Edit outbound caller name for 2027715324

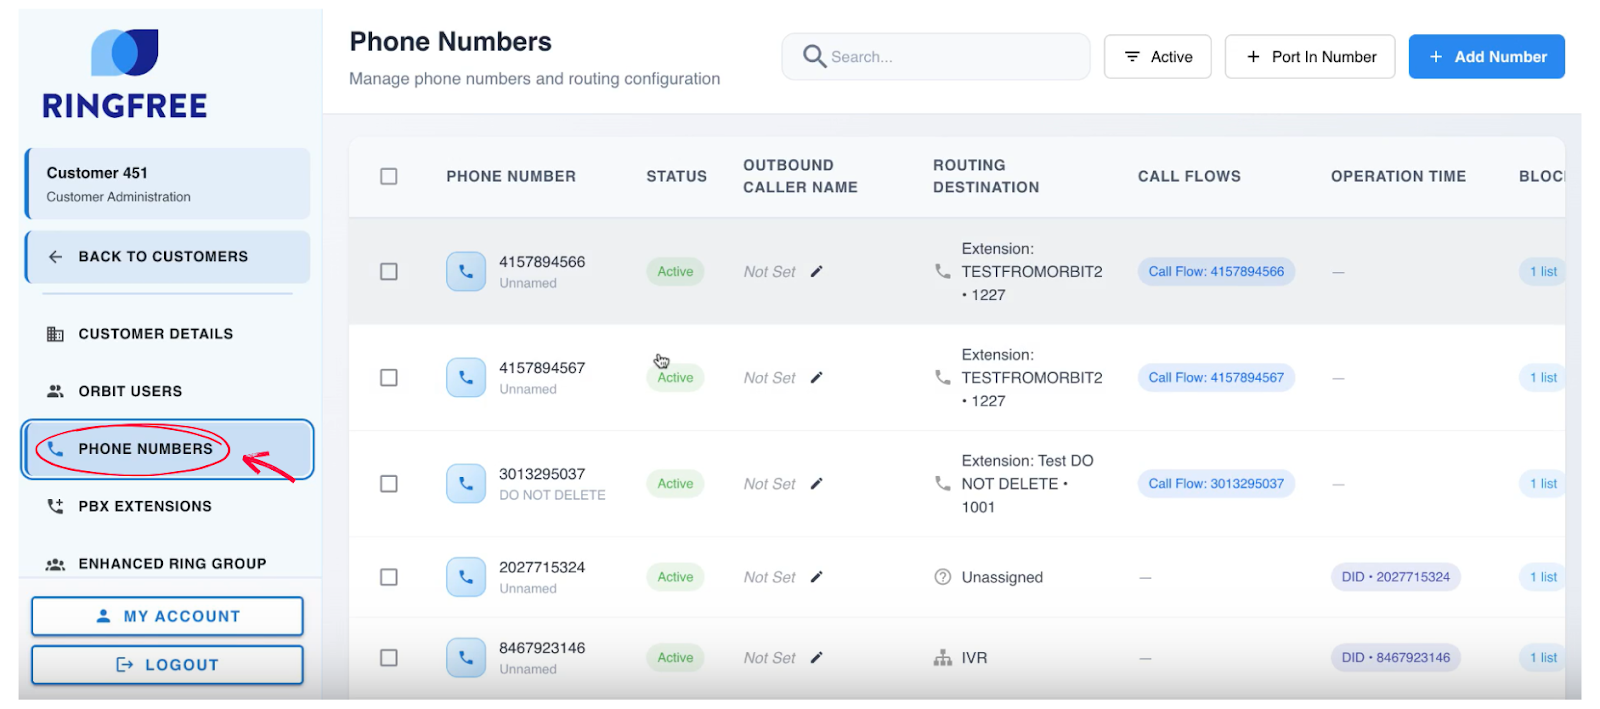816,577
